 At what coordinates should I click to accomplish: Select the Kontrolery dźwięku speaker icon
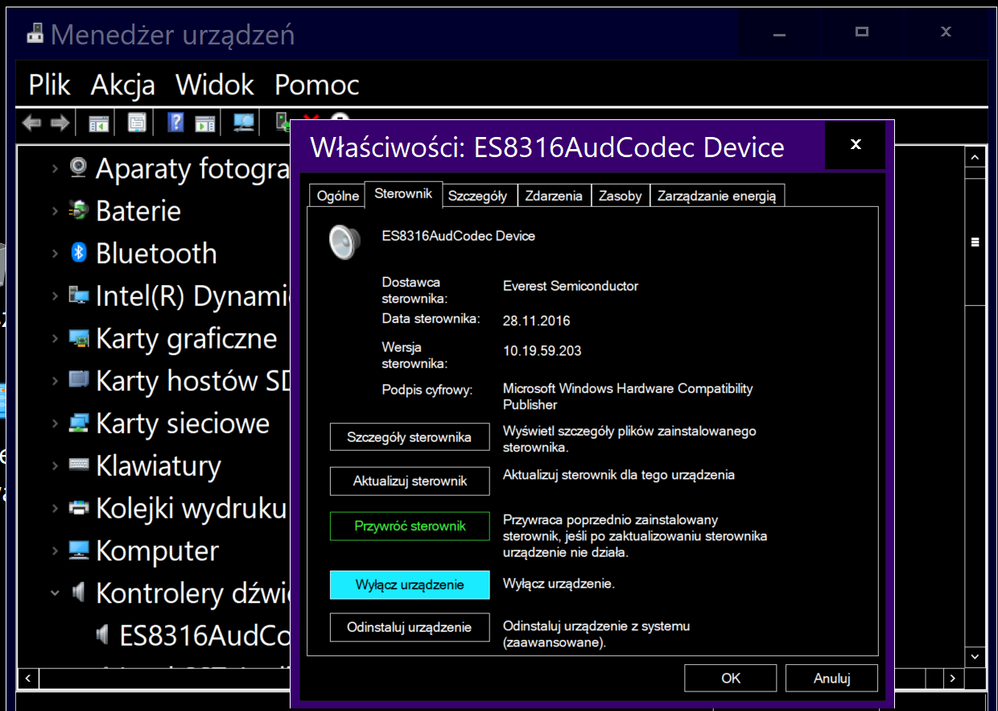point(78,593)
